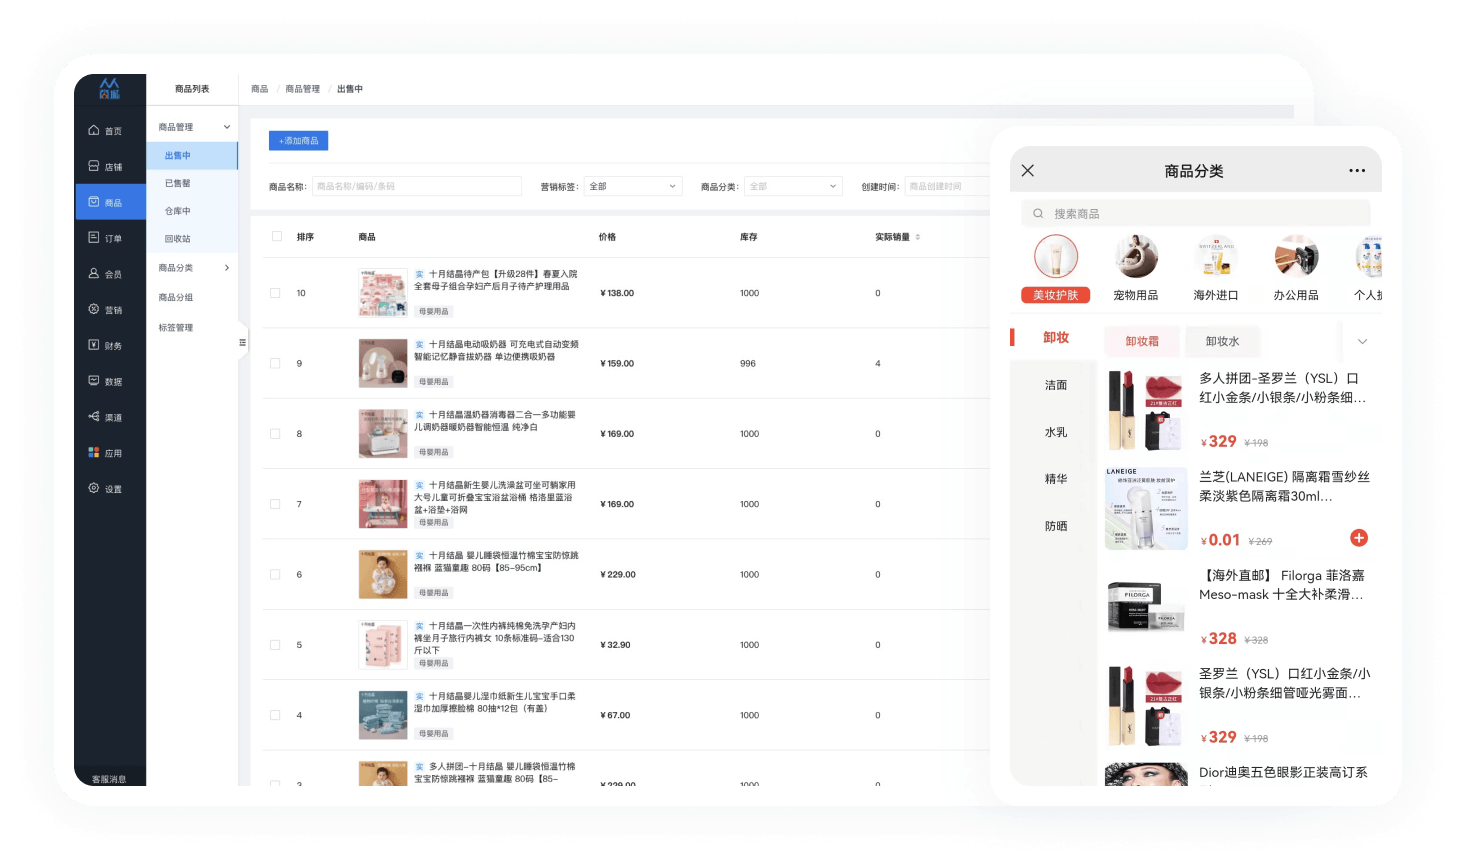Open the 商品分类 filter dropdown
Viewport: 1462px width, 868px height.
click(x=792, y=187)
